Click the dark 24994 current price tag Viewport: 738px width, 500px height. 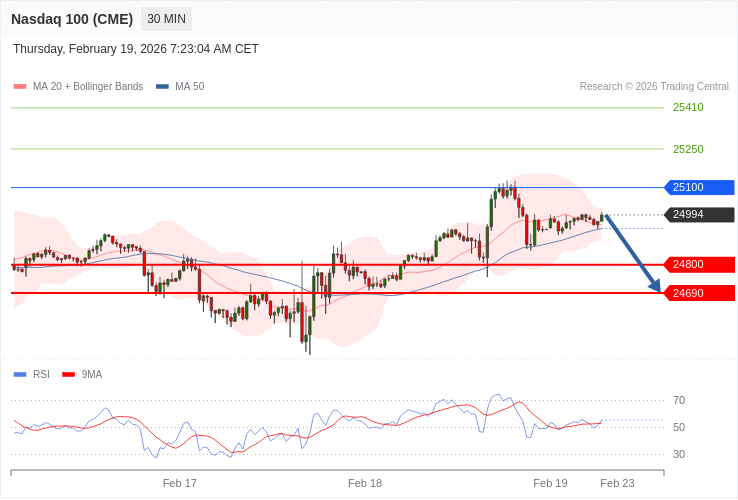point(698,214)
